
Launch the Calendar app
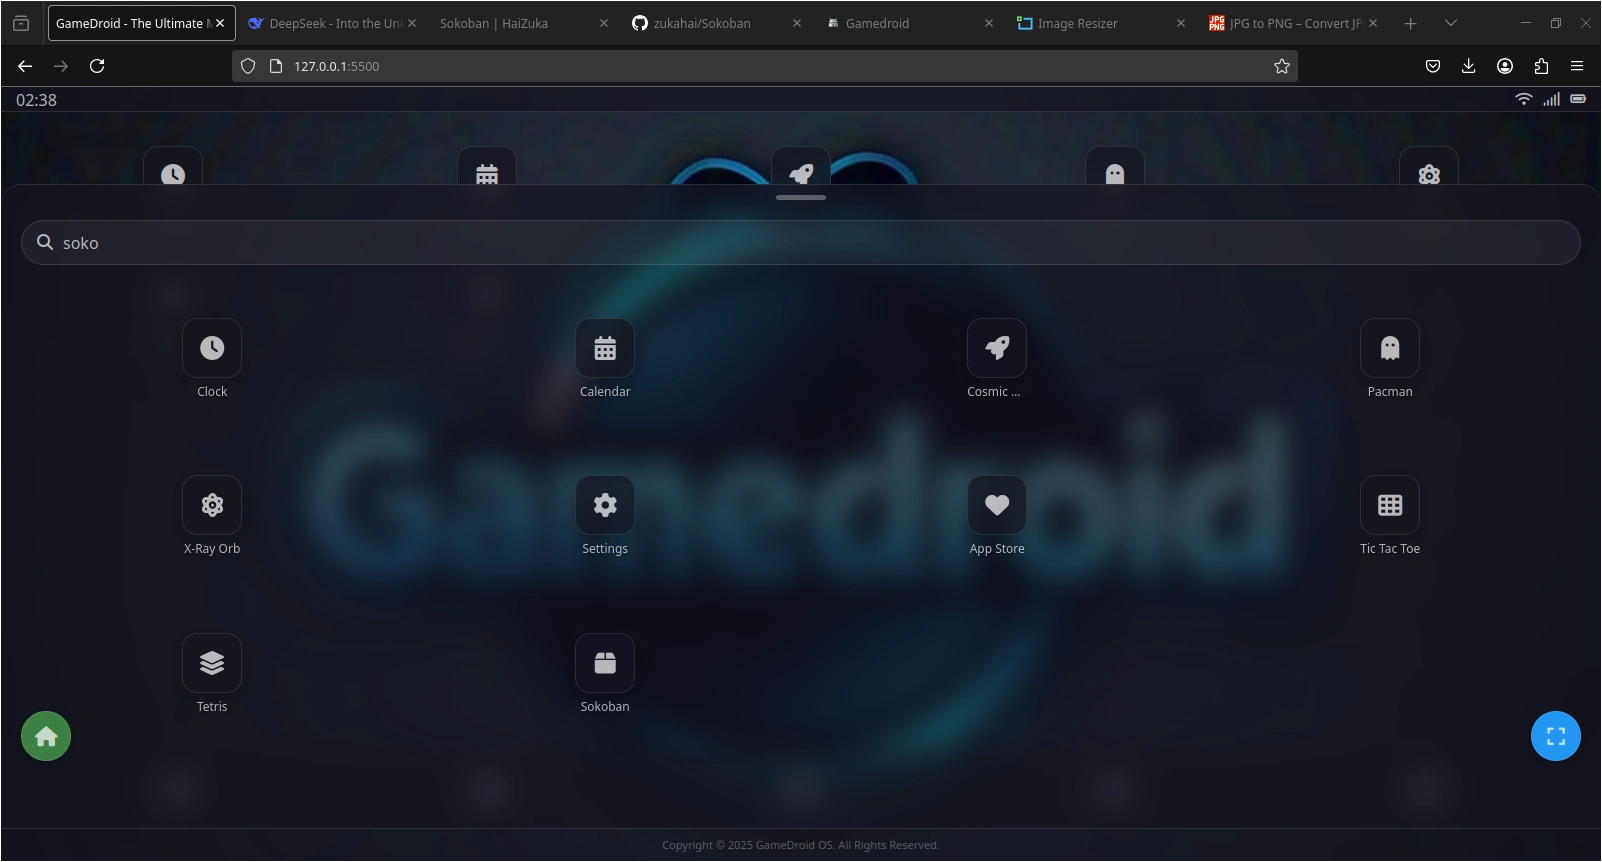tap(605, 348)
